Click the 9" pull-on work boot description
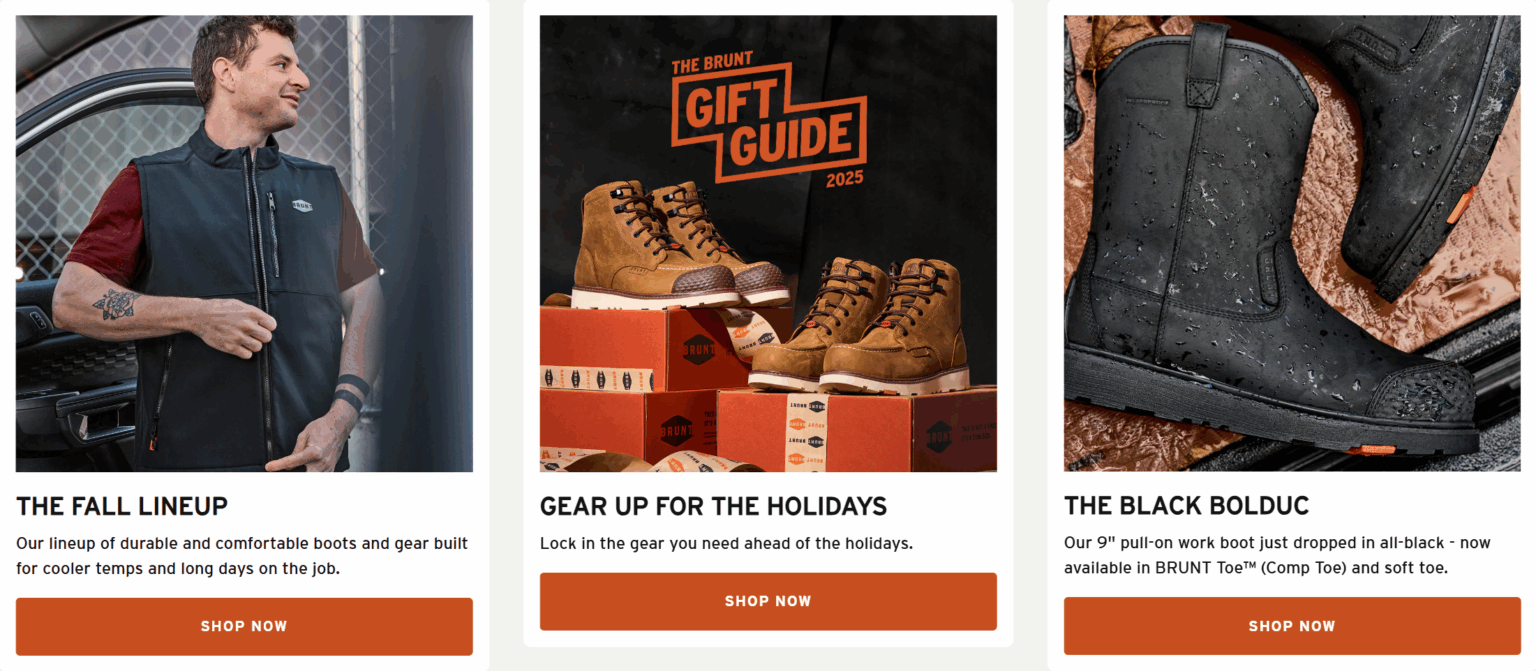Viewport: 1536px width, 671px height. [1277, 556]
